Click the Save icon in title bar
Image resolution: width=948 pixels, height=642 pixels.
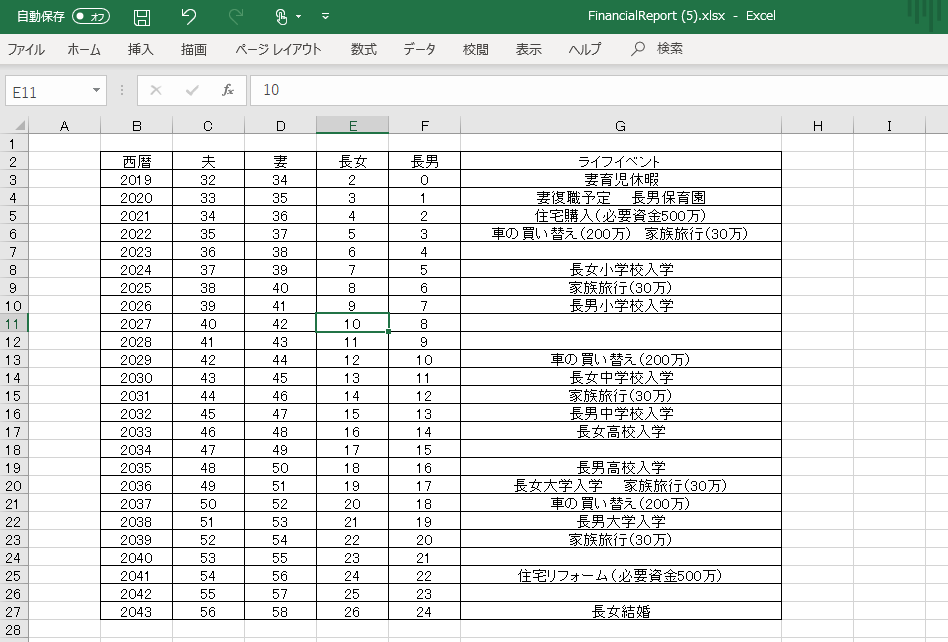click(142, 17)
